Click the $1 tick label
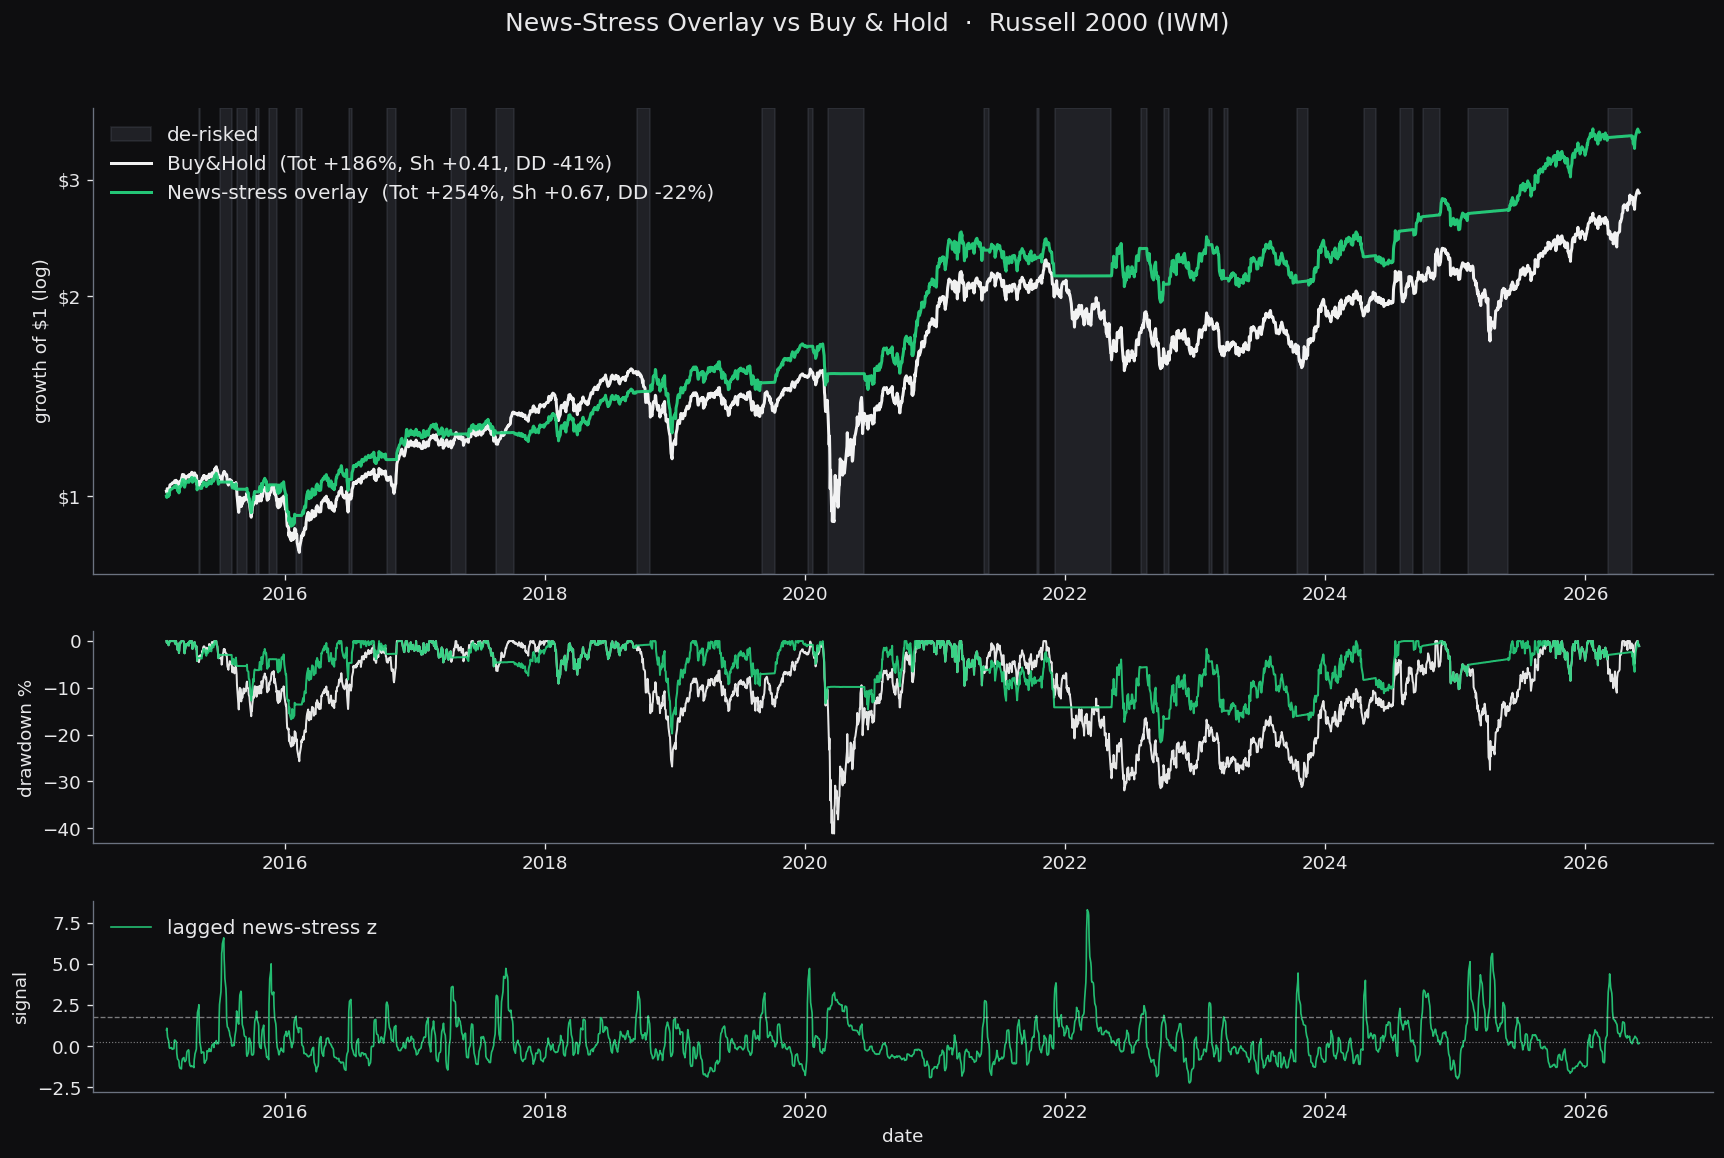Image resolution: width=1724 pixels, height=1158 pixels. point(68,497)
